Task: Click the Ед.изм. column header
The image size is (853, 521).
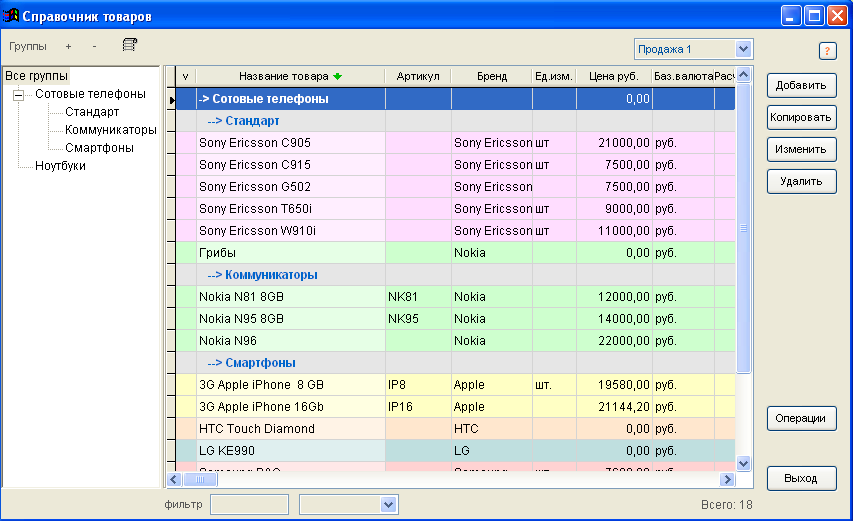Action: pos(554,76)
